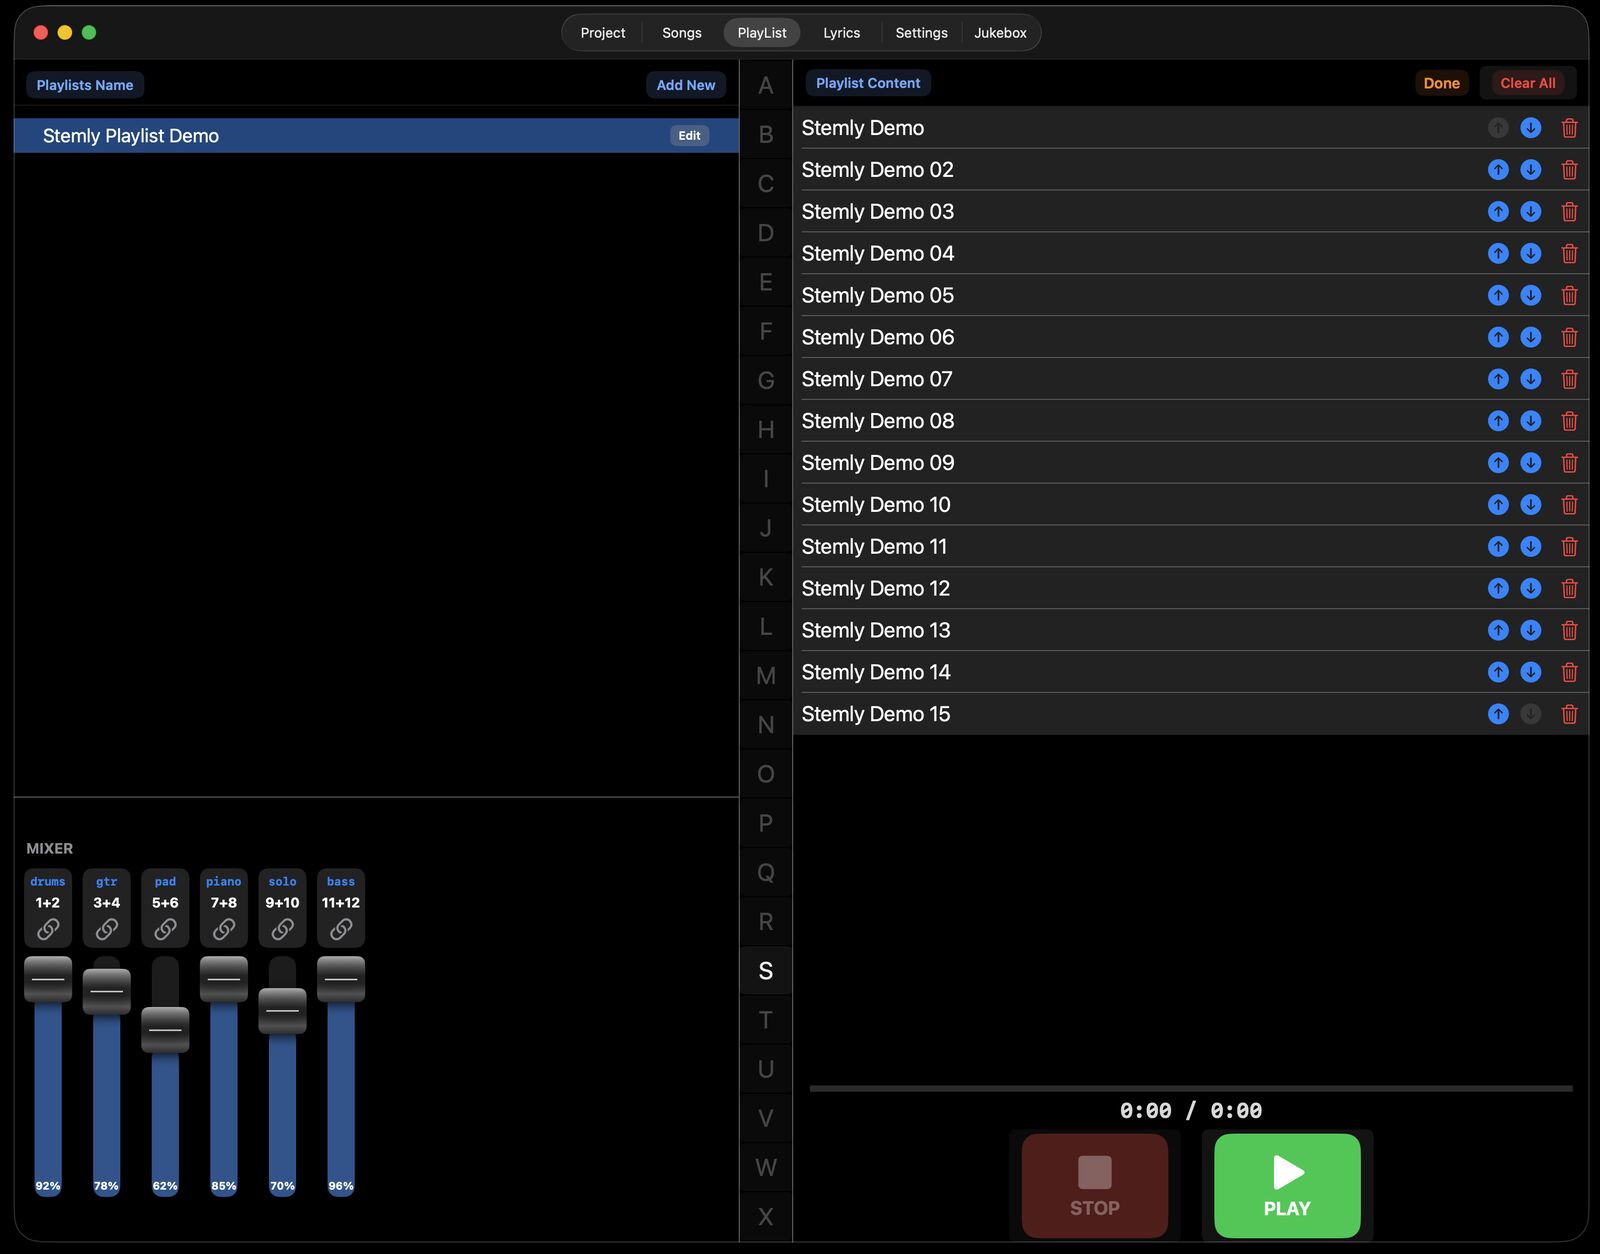
Task: Open the Lyrics tab
Action: 842,33
